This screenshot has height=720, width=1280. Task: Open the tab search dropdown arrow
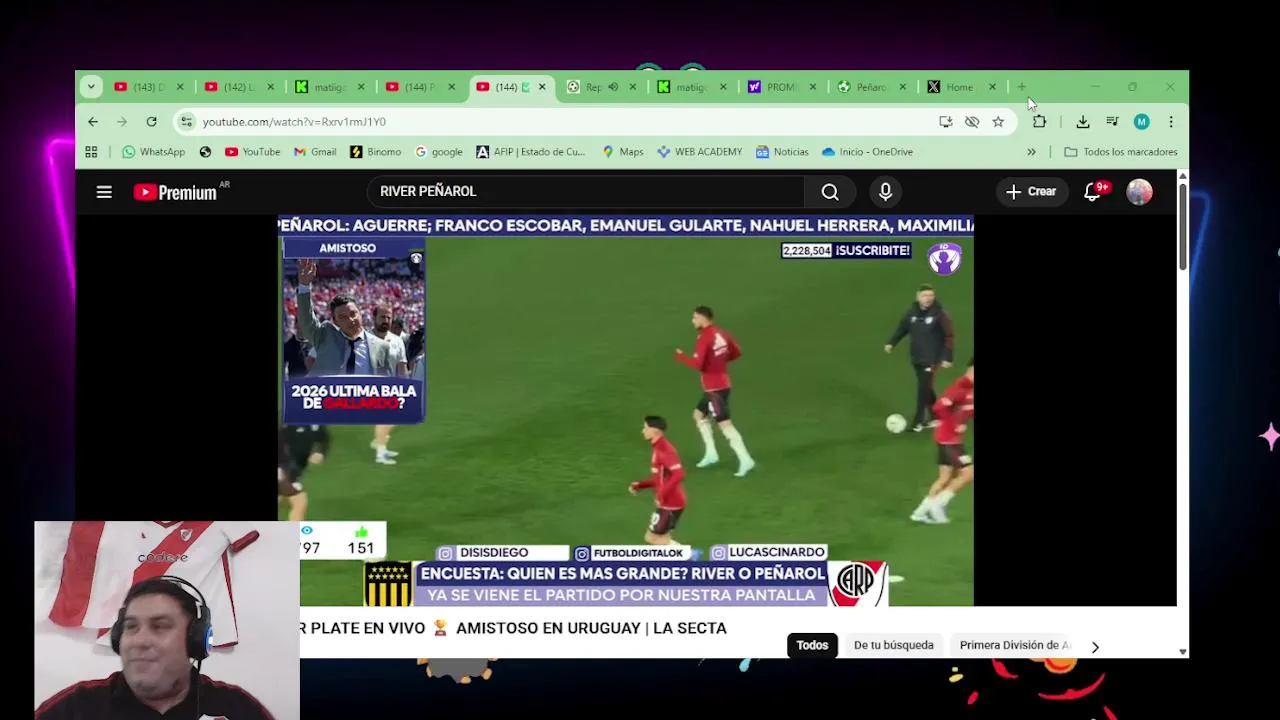tap(91, 87)
